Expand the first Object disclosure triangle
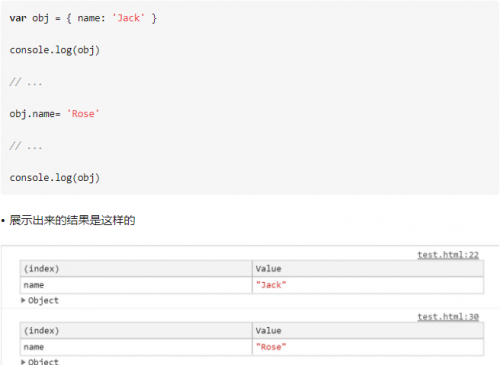The height and width of the screenshot is (365, 500). pos(23,300)
